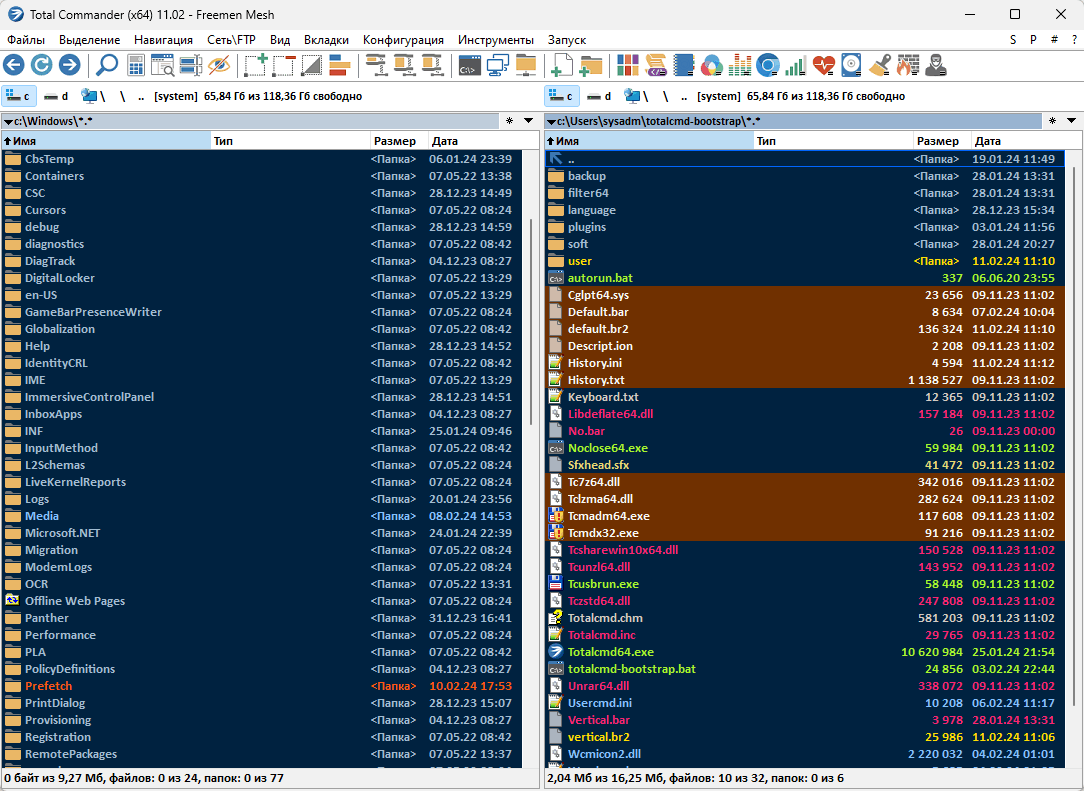Select the Prefetch folder in left panel
This screenshot has height=791, width=1084.
pyautogui.click(x=48, y=686)
